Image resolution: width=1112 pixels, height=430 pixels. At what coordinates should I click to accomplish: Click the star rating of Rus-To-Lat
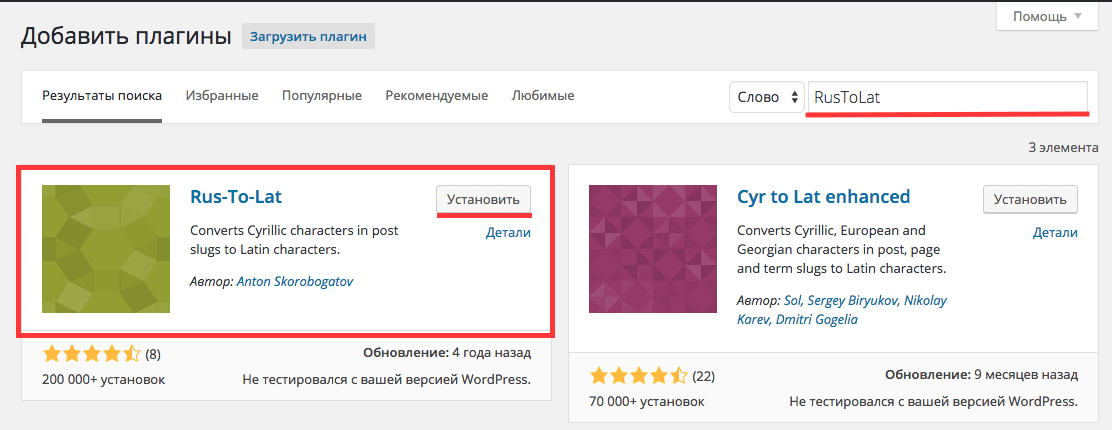click(x=91, y=353)
